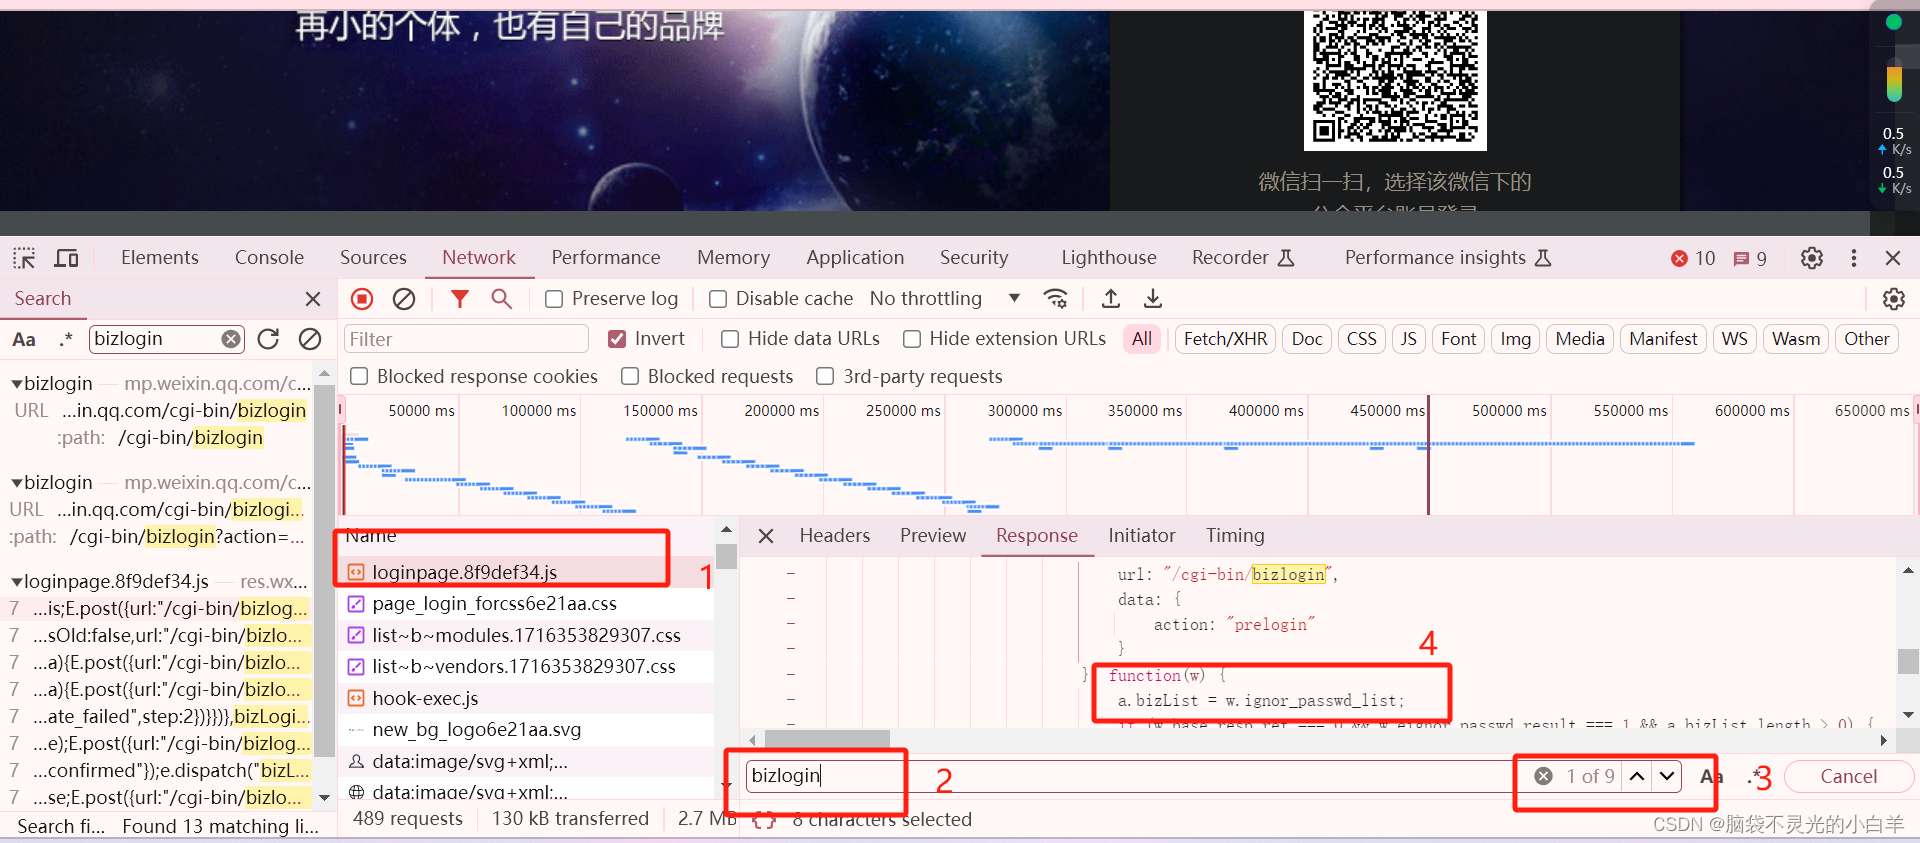This screenshot has height=843, width=1920.
Task: Open the Initiator tab
Action: [x=1142, y=536]
